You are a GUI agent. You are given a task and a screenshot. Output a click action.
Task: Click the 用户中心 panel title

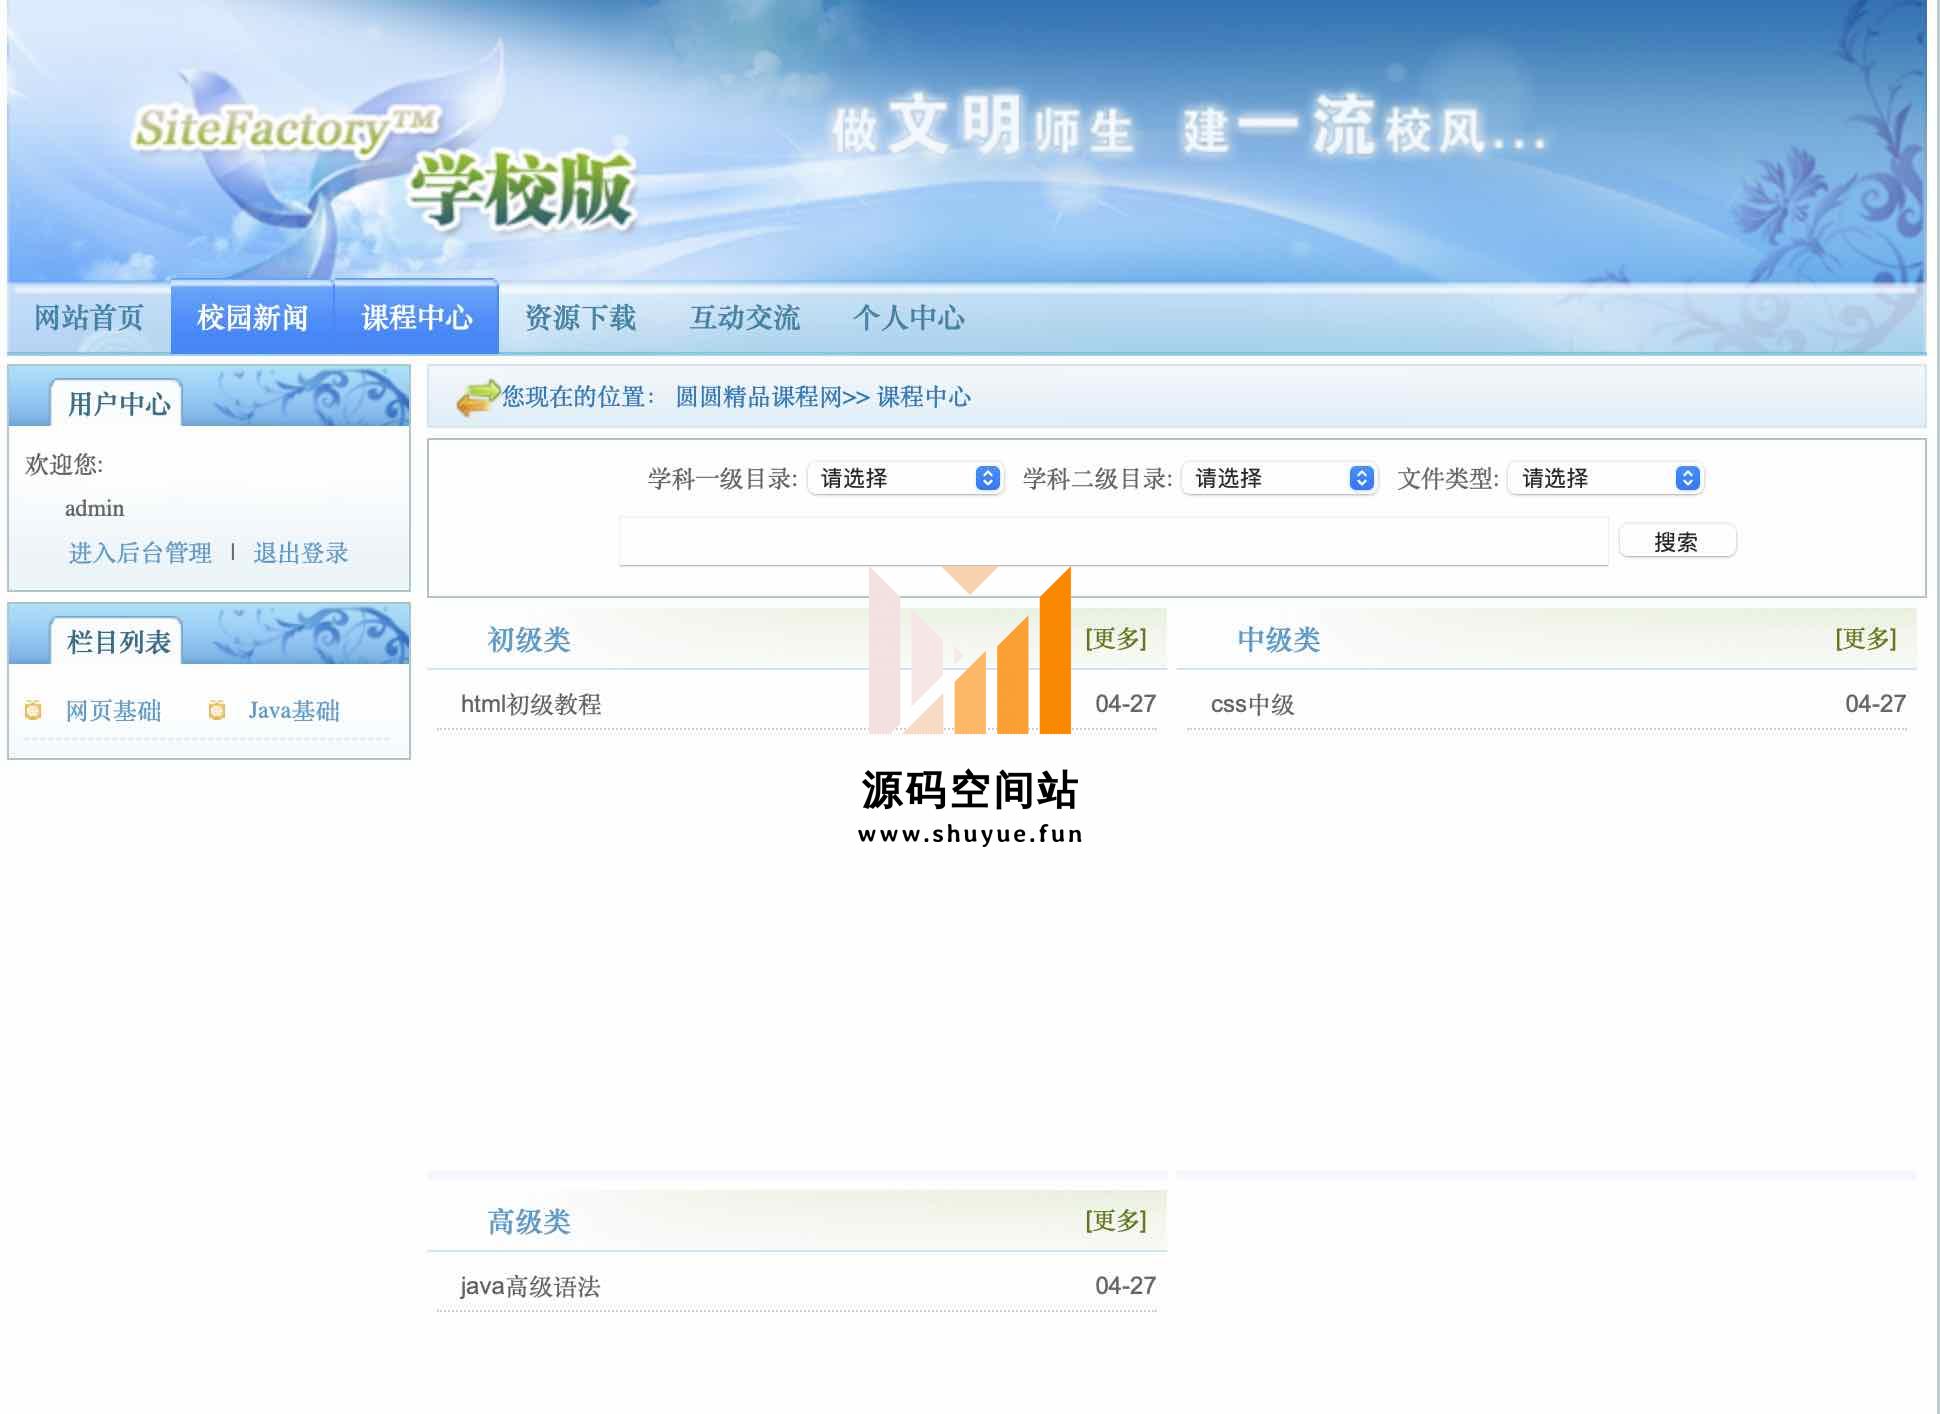[x=118, y=403]
